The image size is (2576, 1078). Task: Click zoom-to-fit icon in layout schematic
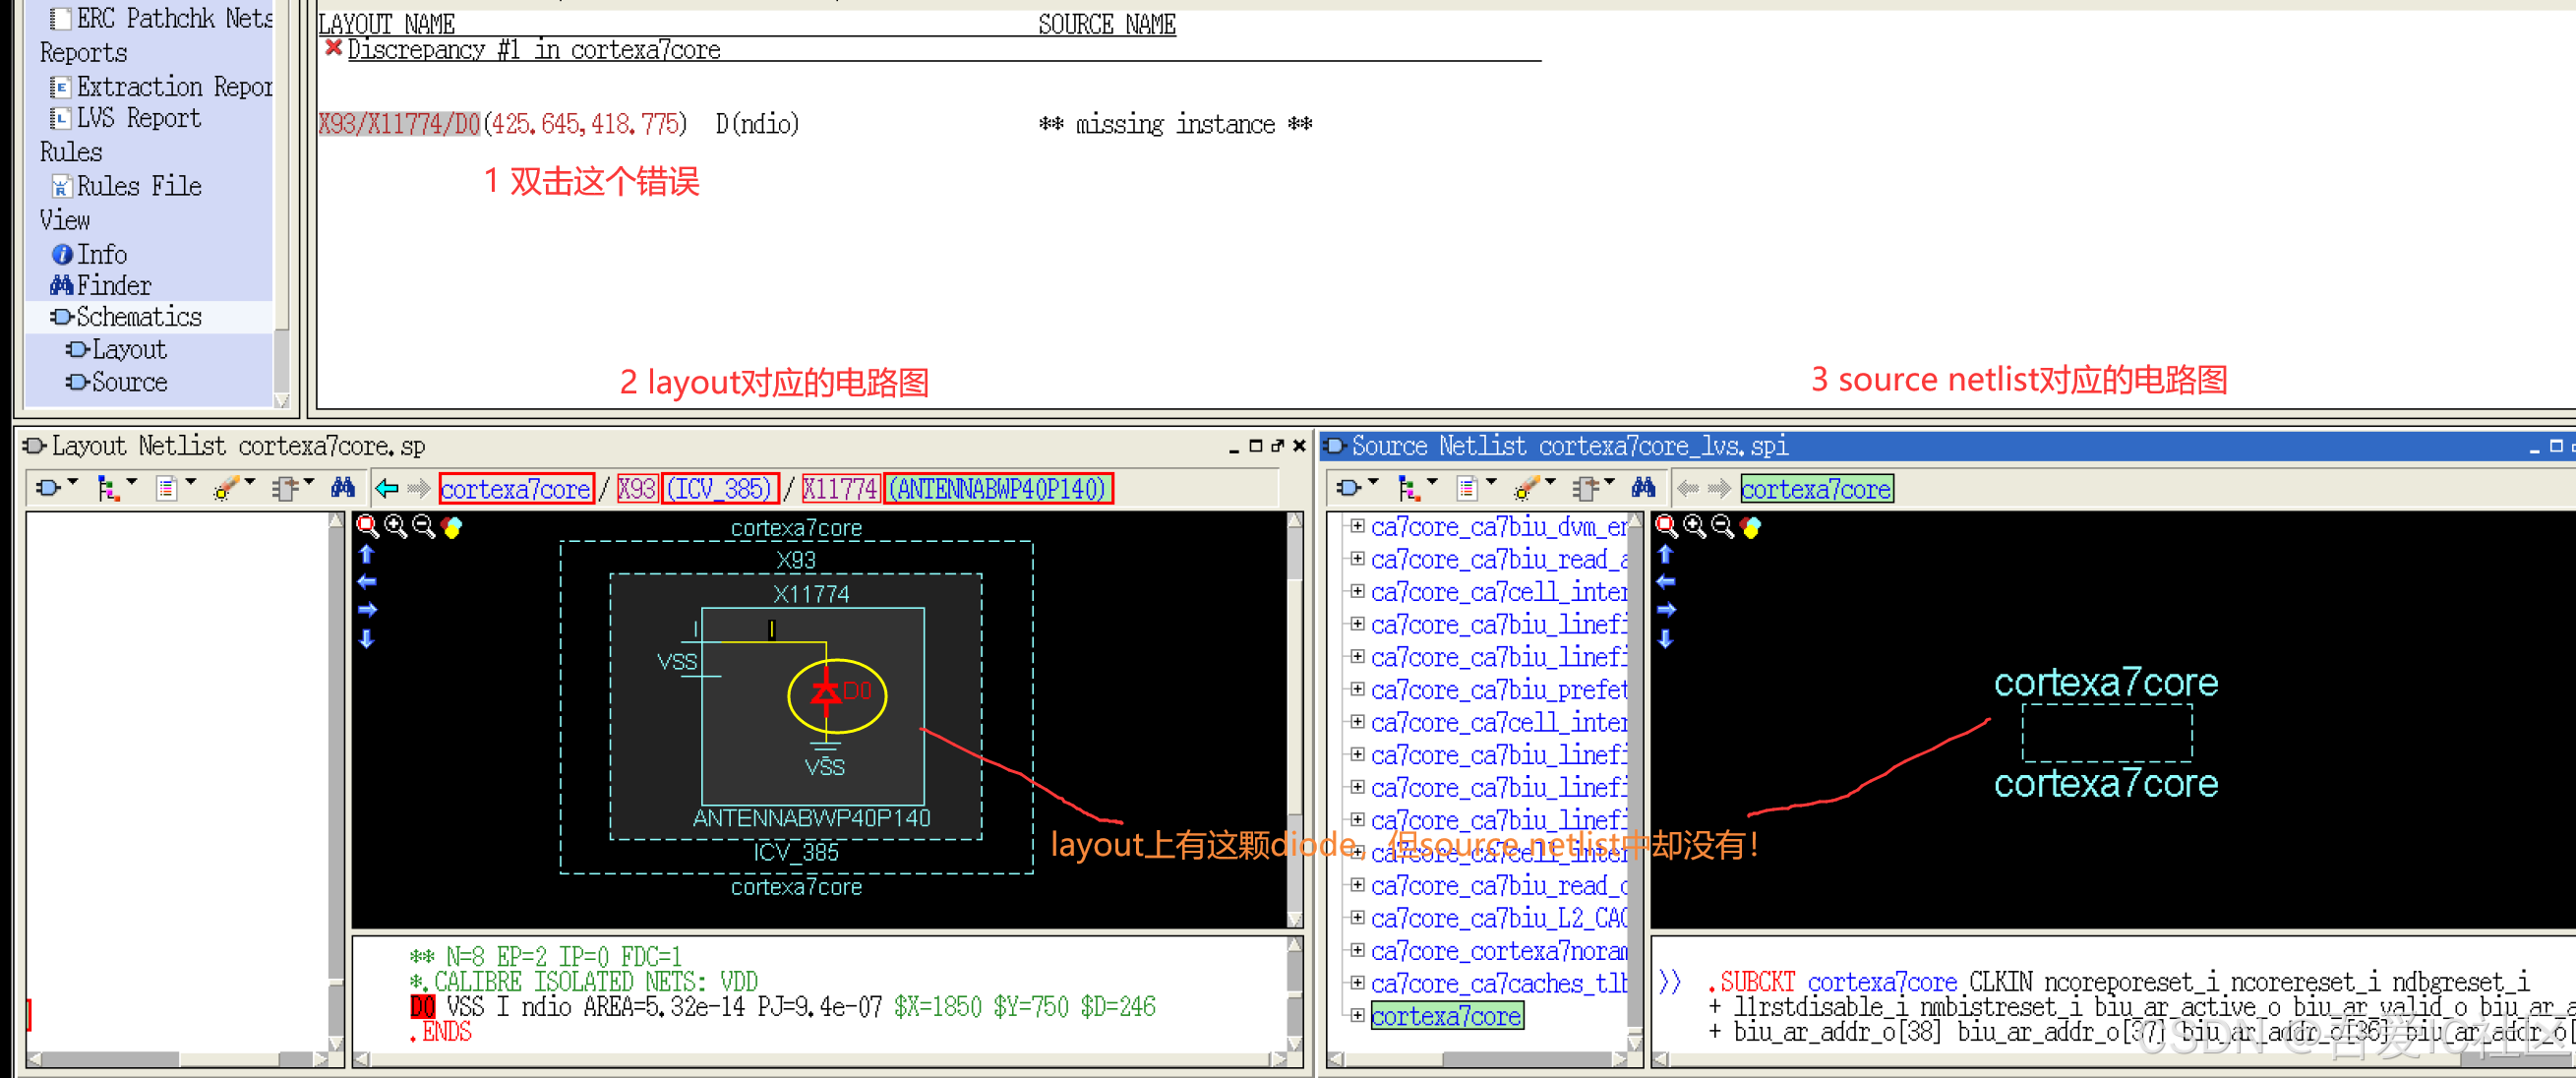coord(368,526)
